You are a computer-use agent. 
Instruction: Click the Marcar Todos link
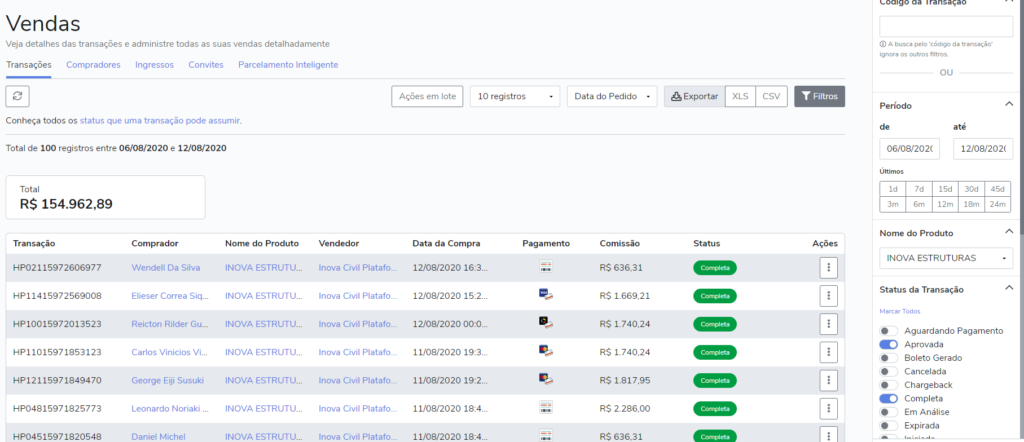click(x=899, y=311)
